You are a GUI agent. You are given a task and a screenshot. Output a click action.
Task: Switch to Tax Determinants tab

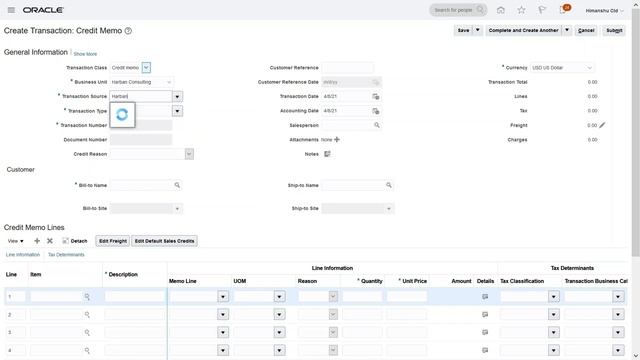66,255
